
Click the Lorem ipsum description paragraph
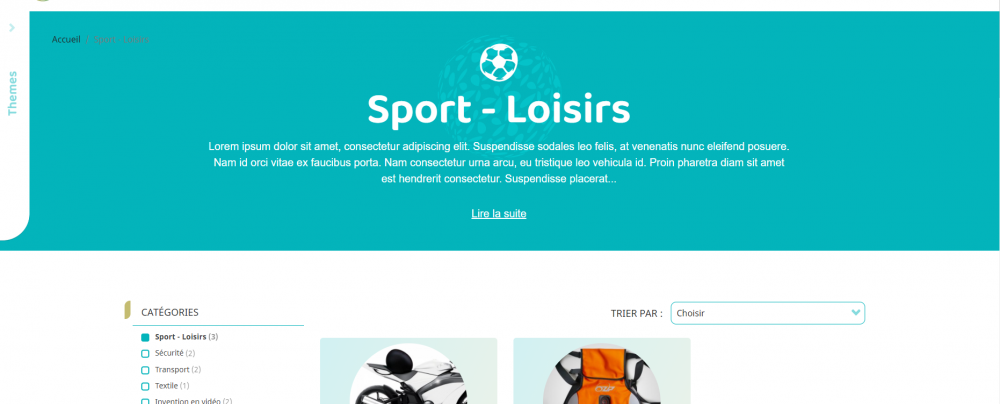click(x=499, y=163)
